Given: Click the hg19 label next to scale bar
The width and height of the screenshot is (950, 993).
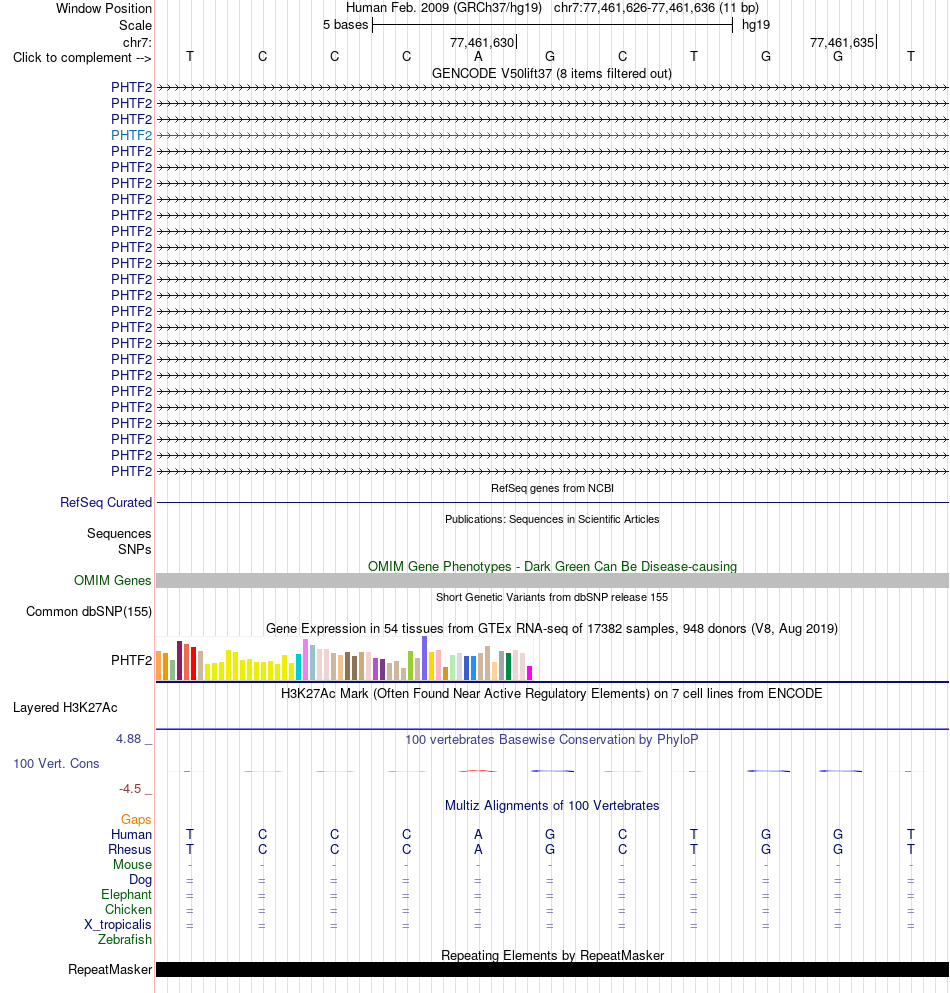Looking at the screenshot, I should click(756, 25).
